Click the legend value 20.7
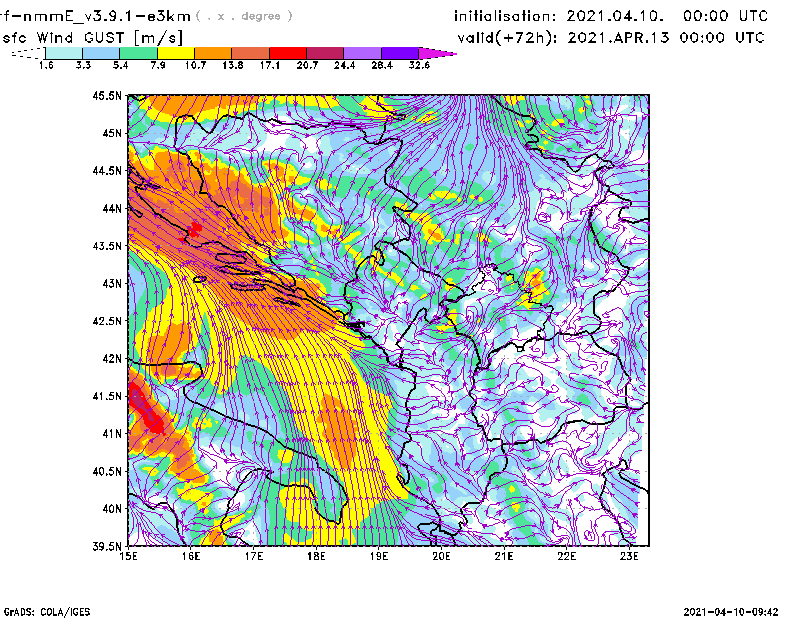The height and width of the screenshot is (618, 800). click(307, 65)
